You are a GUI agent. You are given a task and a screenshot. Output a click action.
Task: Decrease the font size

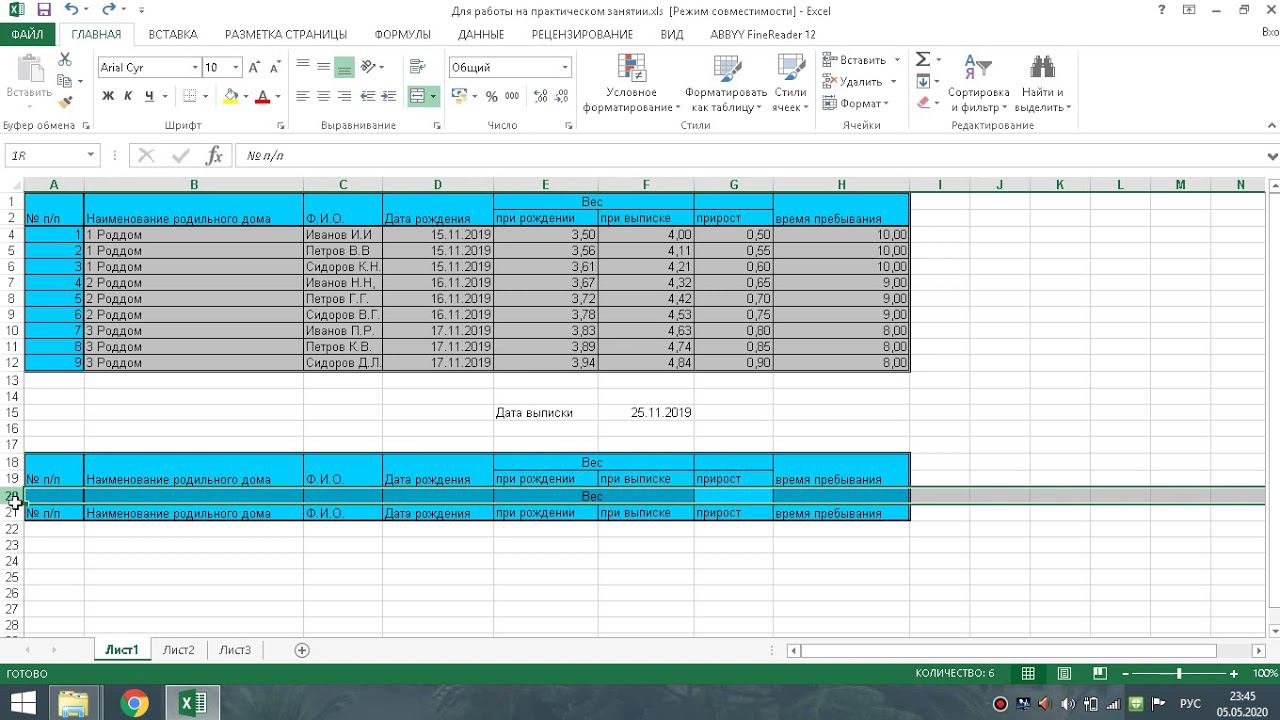(x=275, y=67)
